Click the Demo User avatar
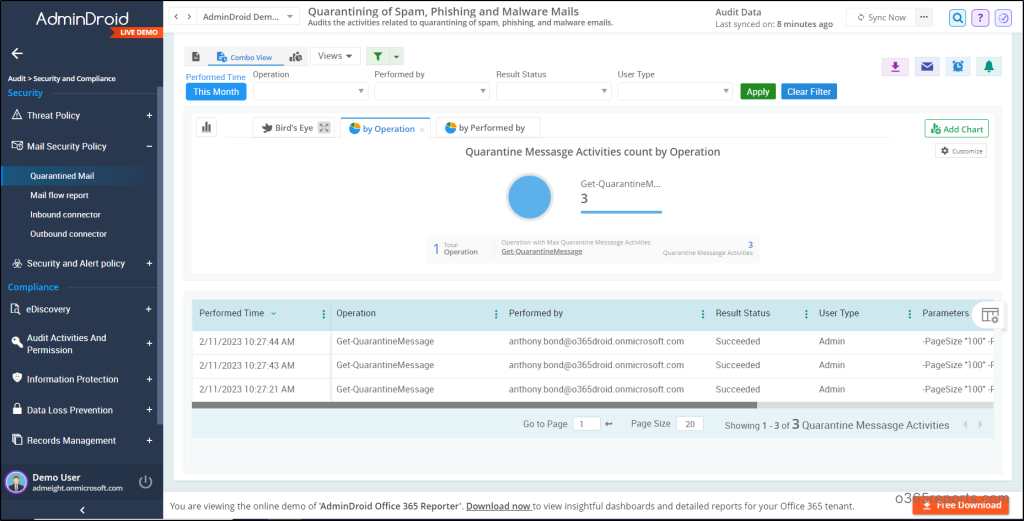Image resolution: width=1024 pixels, height=521 pixels. [x=16, y=482]
